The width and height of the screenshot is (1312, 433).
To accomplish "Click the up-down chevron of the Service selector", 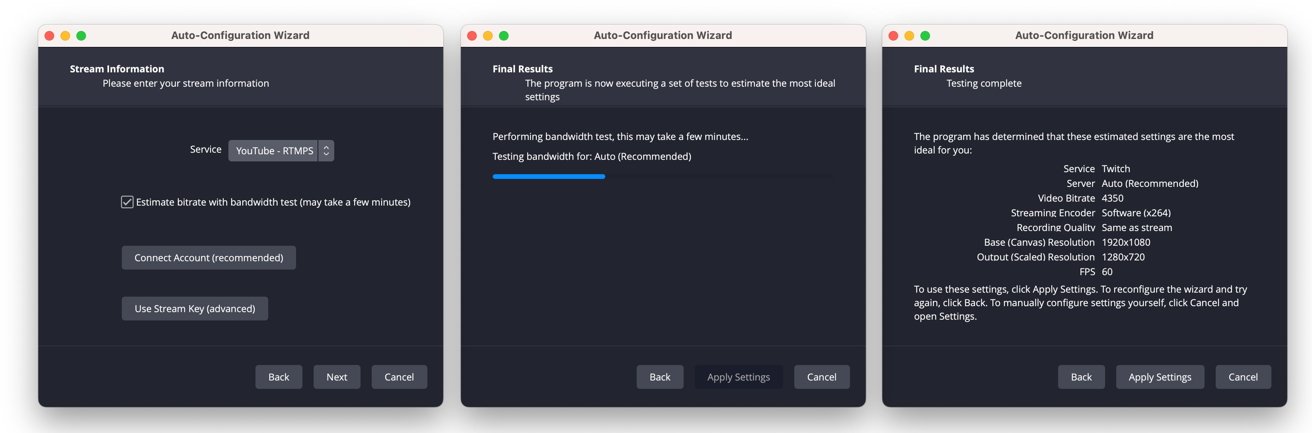I will [x=326, y=151].
